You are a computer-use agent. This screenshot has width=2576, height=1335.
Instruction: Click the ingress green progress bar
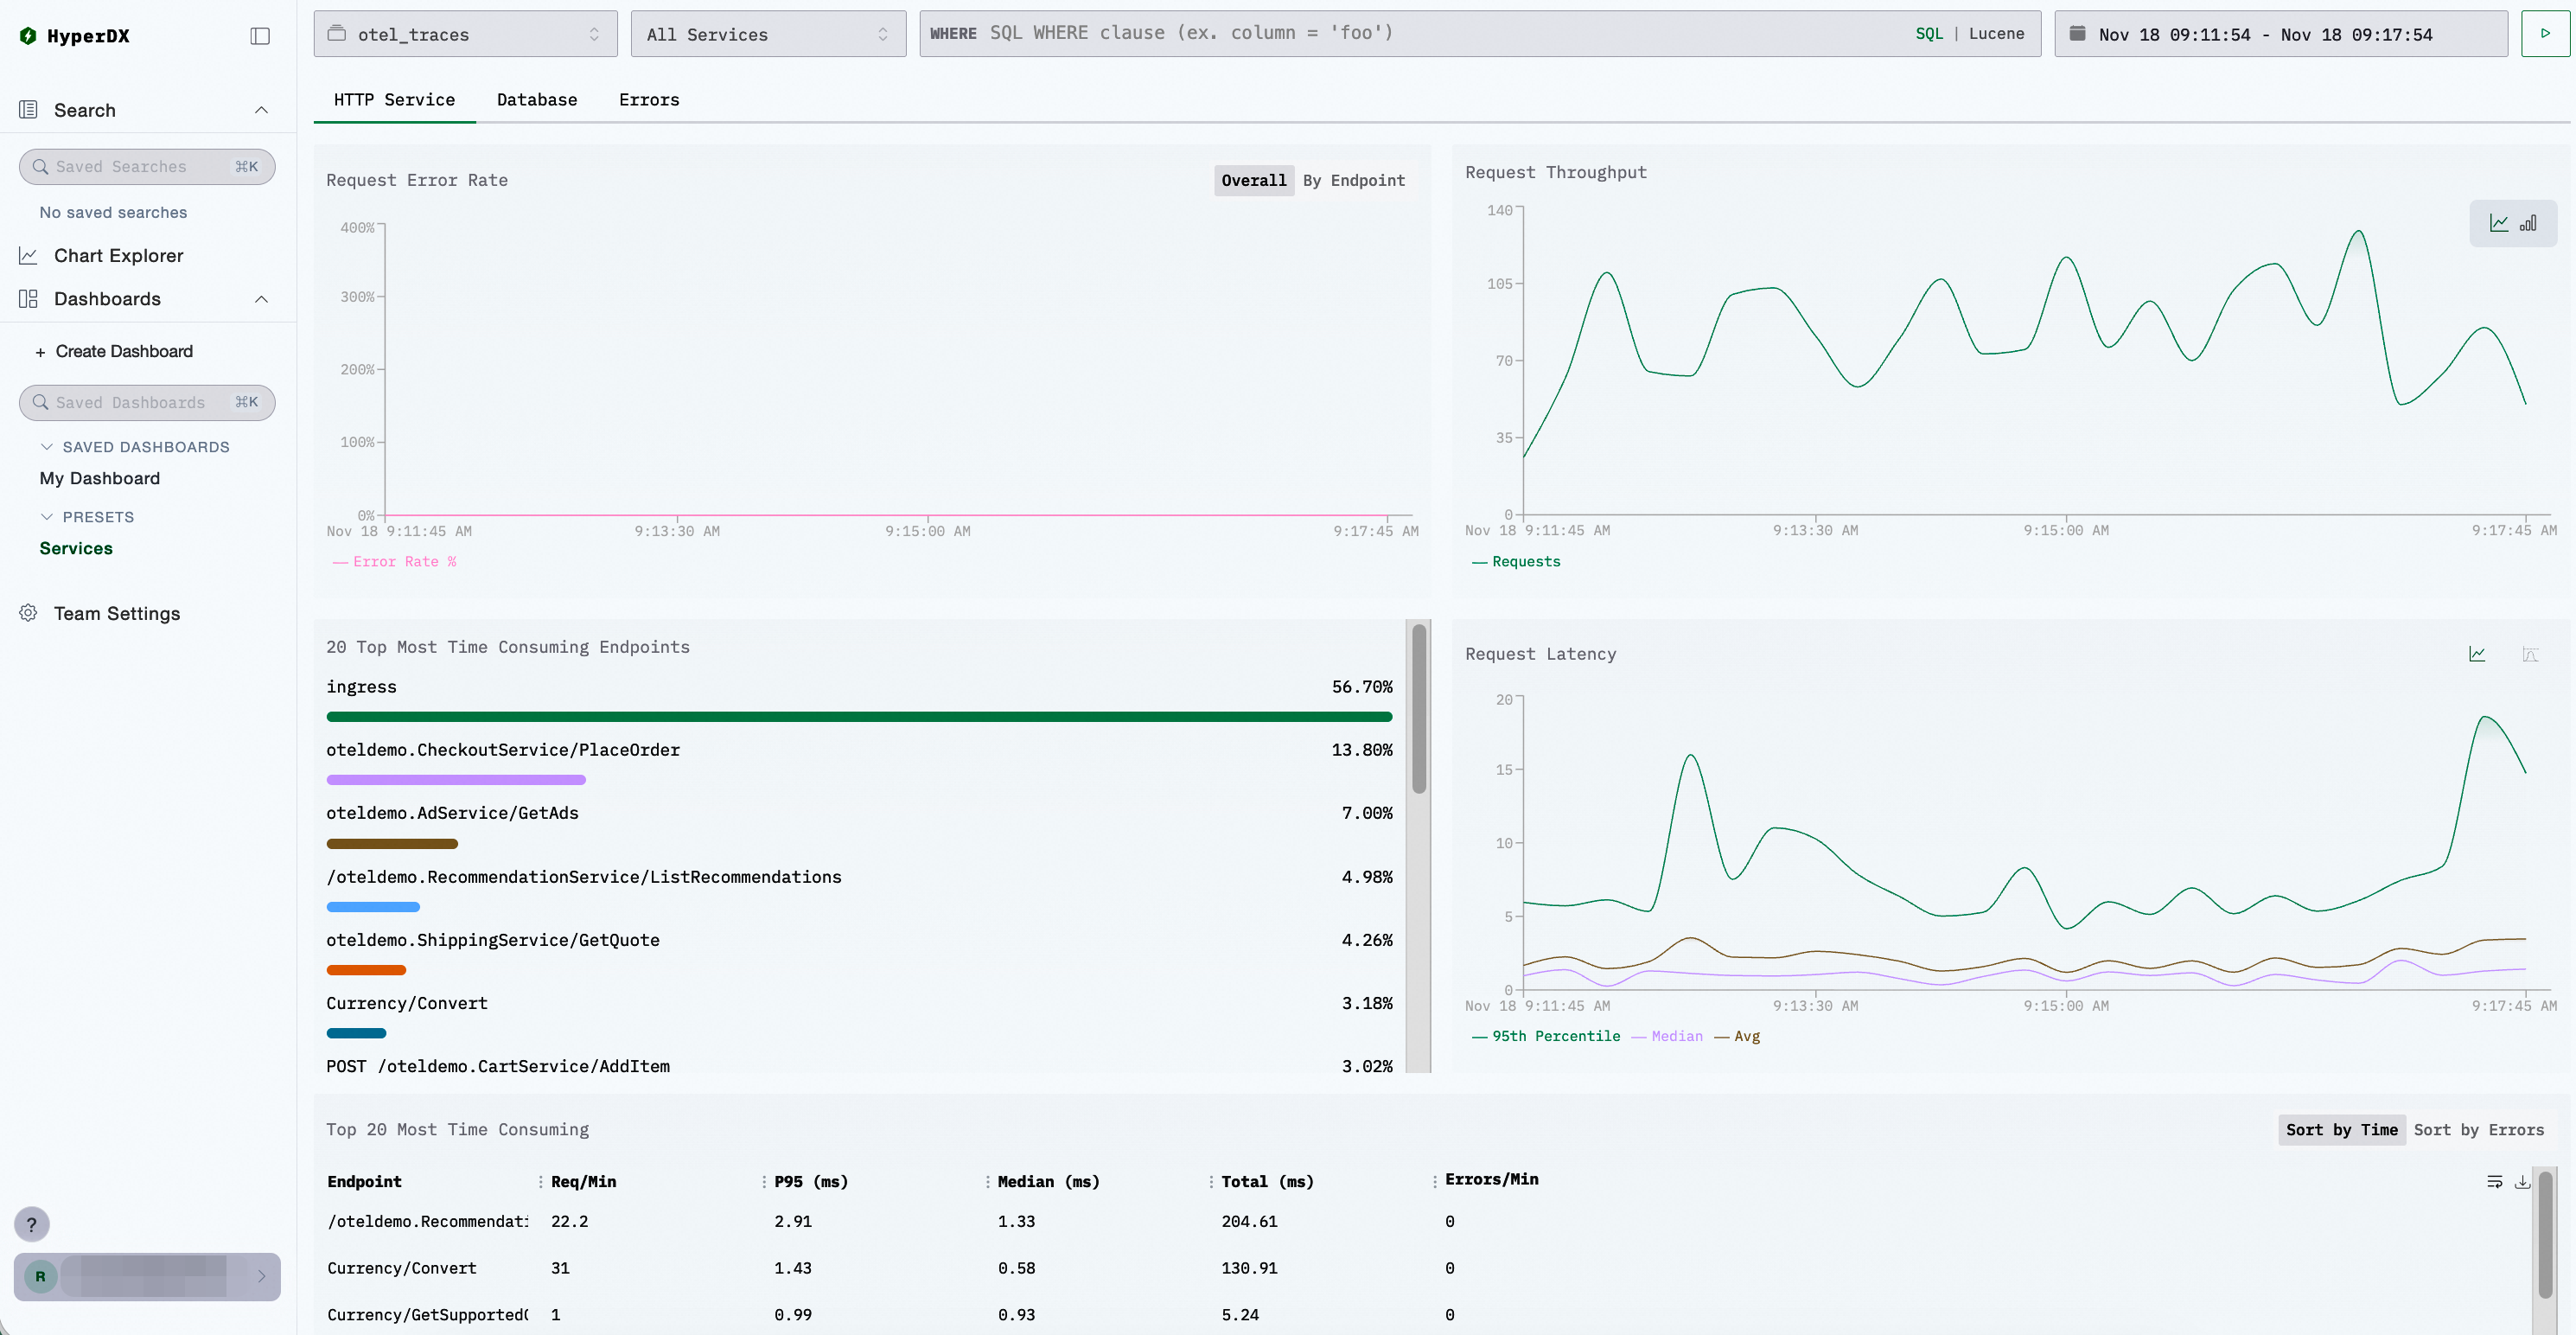click(858, 717)
